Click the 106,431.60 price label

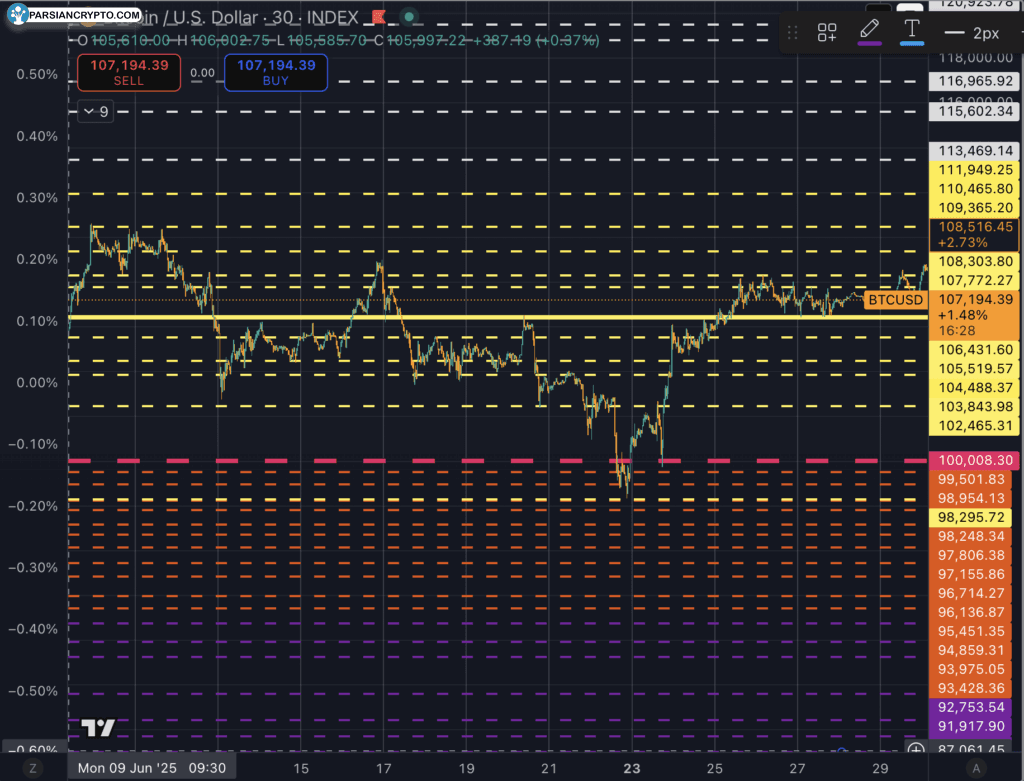pyautogui.click(x=974, y=350)
